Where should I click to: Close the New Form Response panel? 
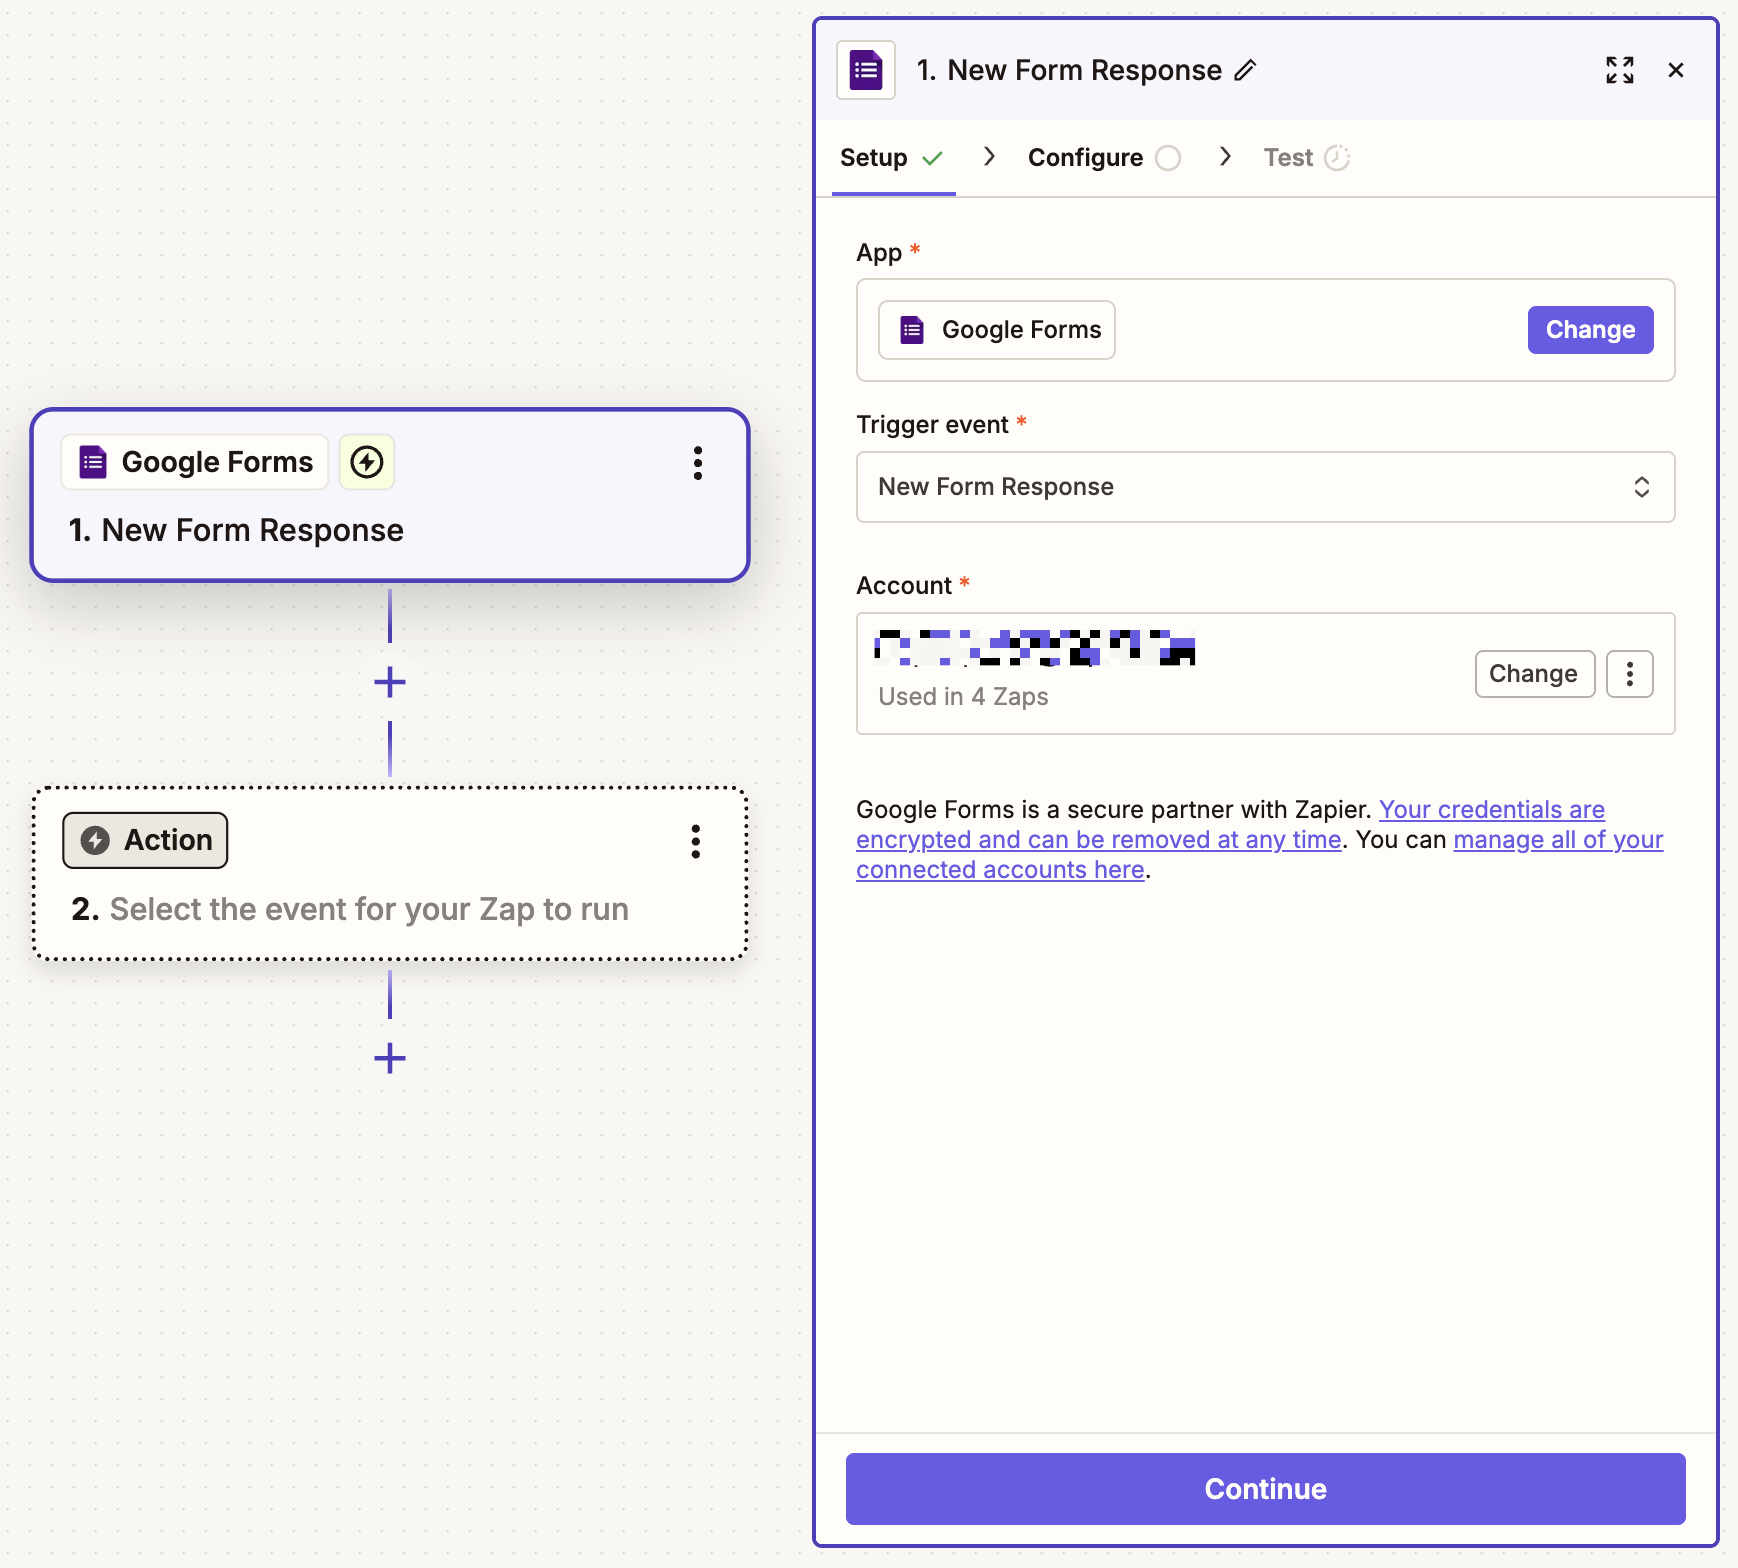(1676, 70)
